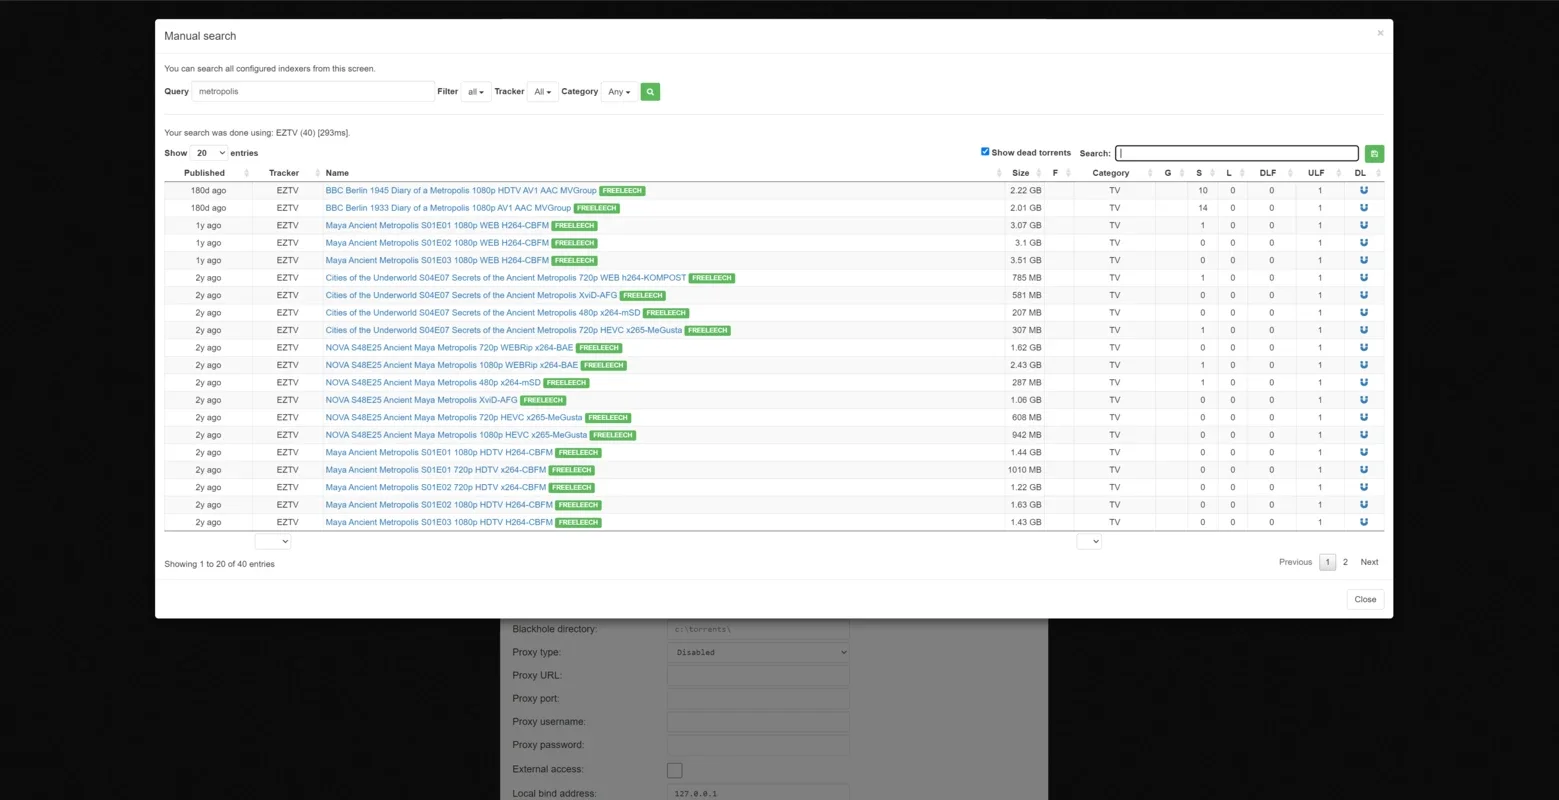
Task: Open Proxy type dropdown in background settings
Action: click(758, 652)
